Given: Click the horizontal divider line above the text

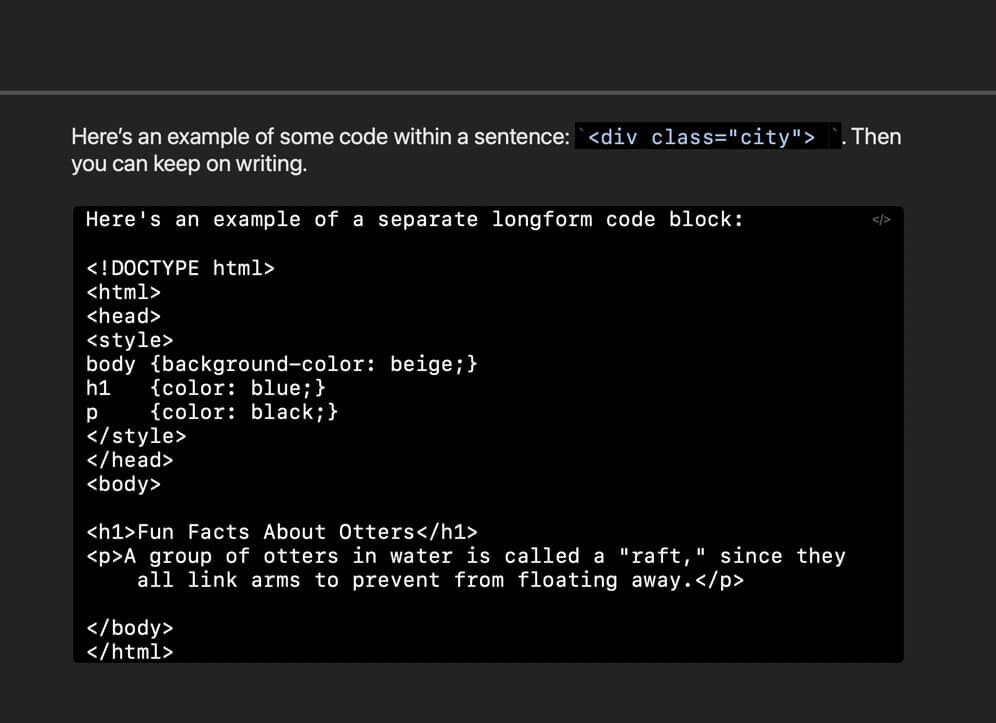Looking at the screenshot, I should pyautogui.click(x=498, y=93).
